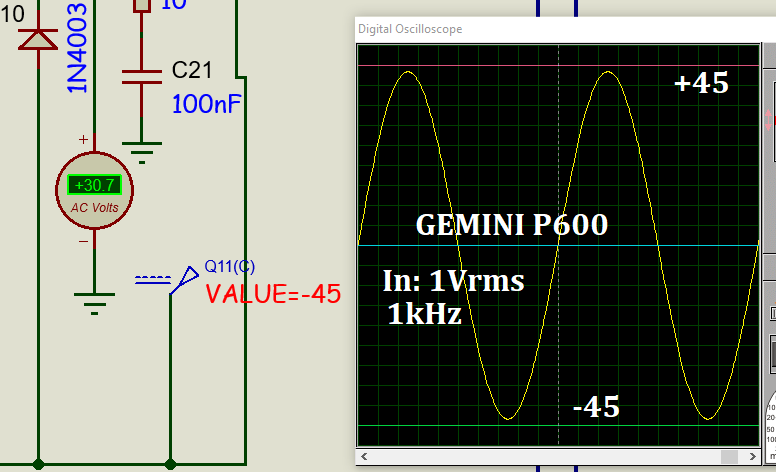Screen dimensions: 776x472
Task: Select the 1N4003 diode symbol
Action: [x=38, y=38]
